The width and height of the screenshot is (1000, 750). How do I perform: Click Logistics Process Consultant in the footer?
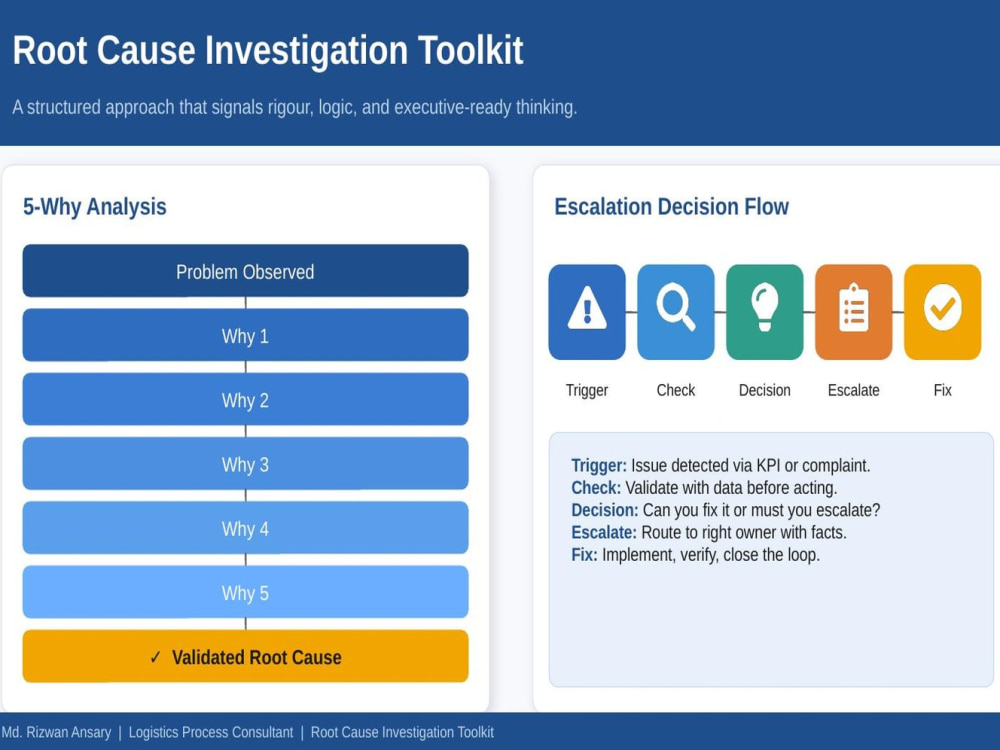click(x=211, y=732)
